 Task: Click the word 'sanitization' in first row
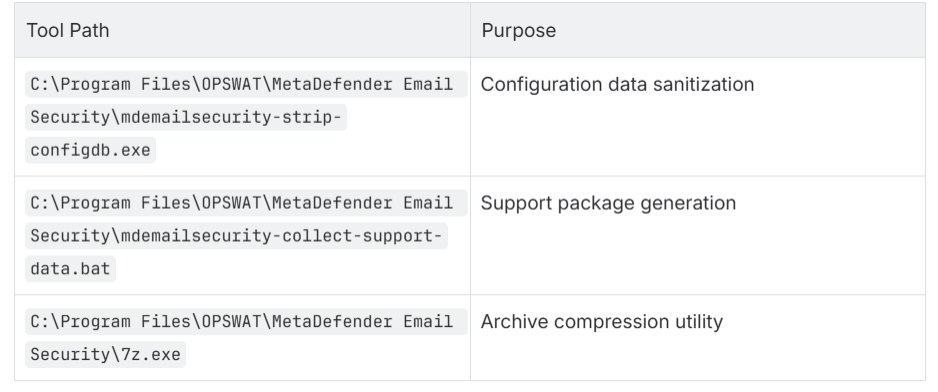704,84
